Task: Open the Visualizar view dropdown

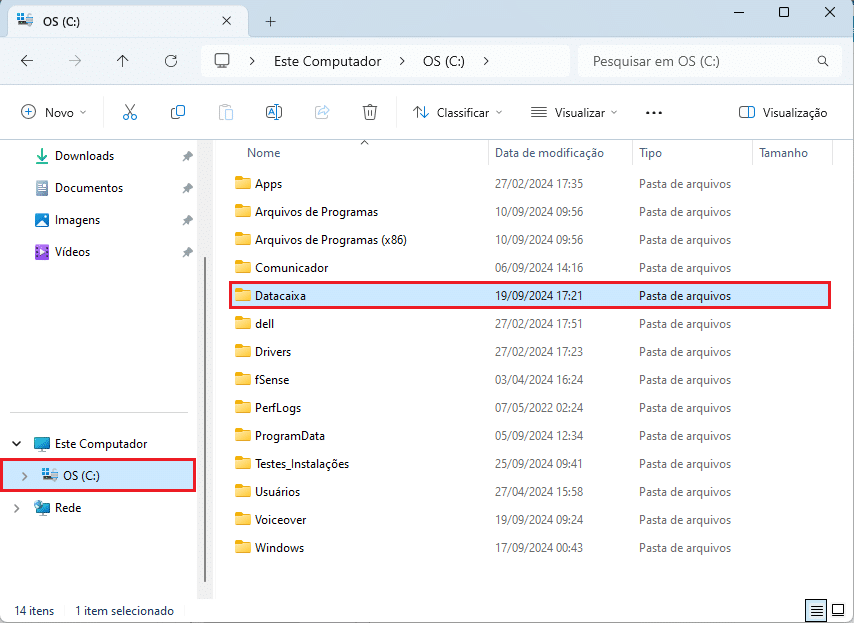Action: click(x=574, y=113)
